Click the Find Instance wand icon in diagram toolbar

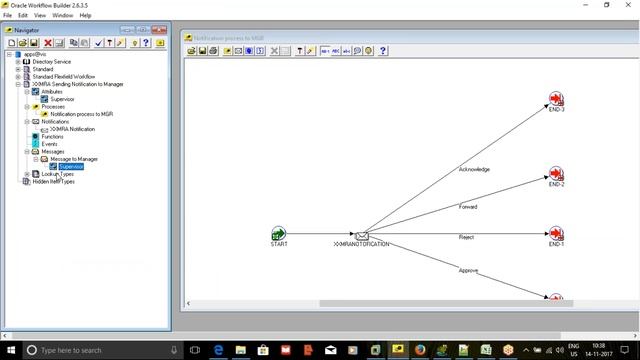coord(310,51)
